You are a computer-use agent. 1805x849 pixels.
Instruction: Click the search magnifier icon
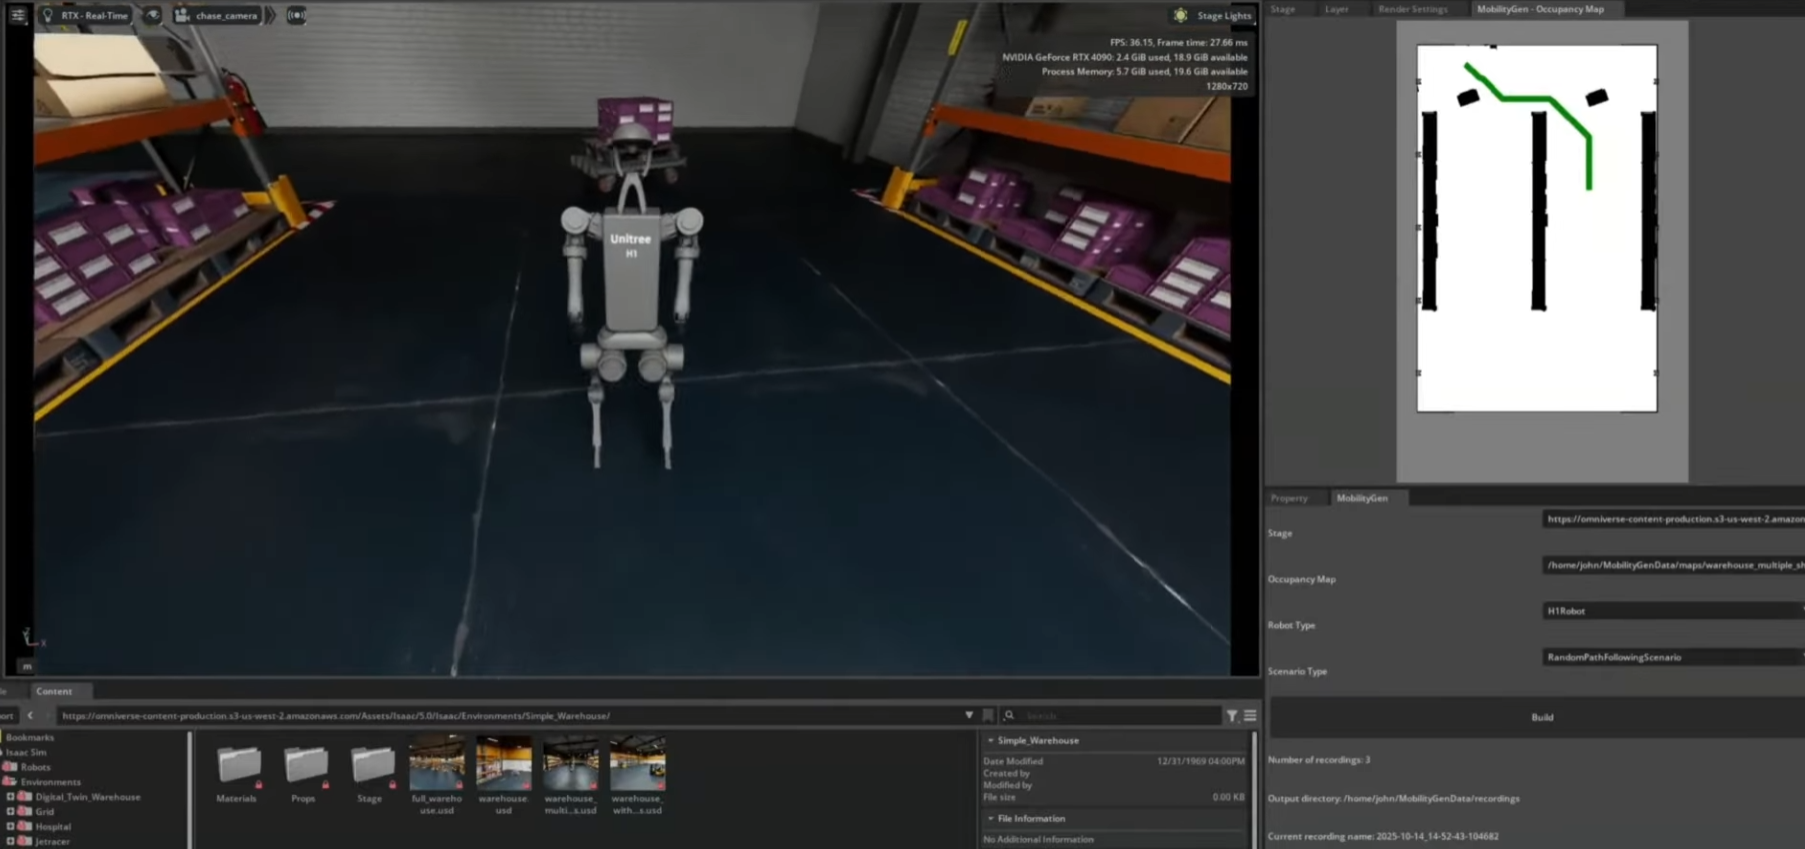click(1009, 716)
